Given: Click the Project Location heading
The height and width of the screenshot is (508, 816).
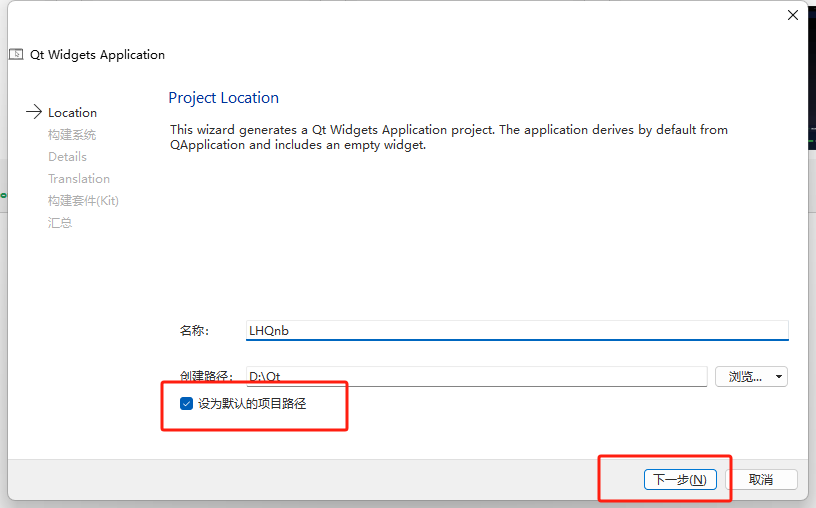Looking at the screenshot, I should 223,98.
